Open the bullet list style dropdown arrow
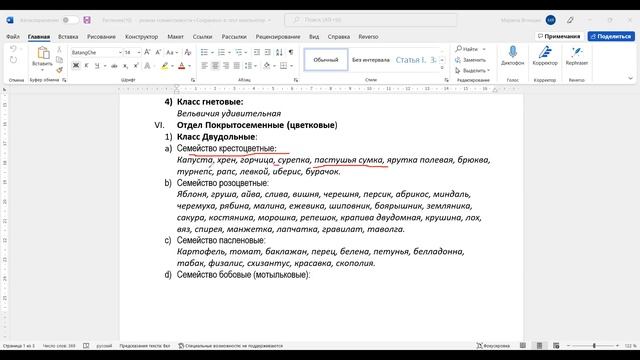Viewport: 640px width, 360px height. 212,52
